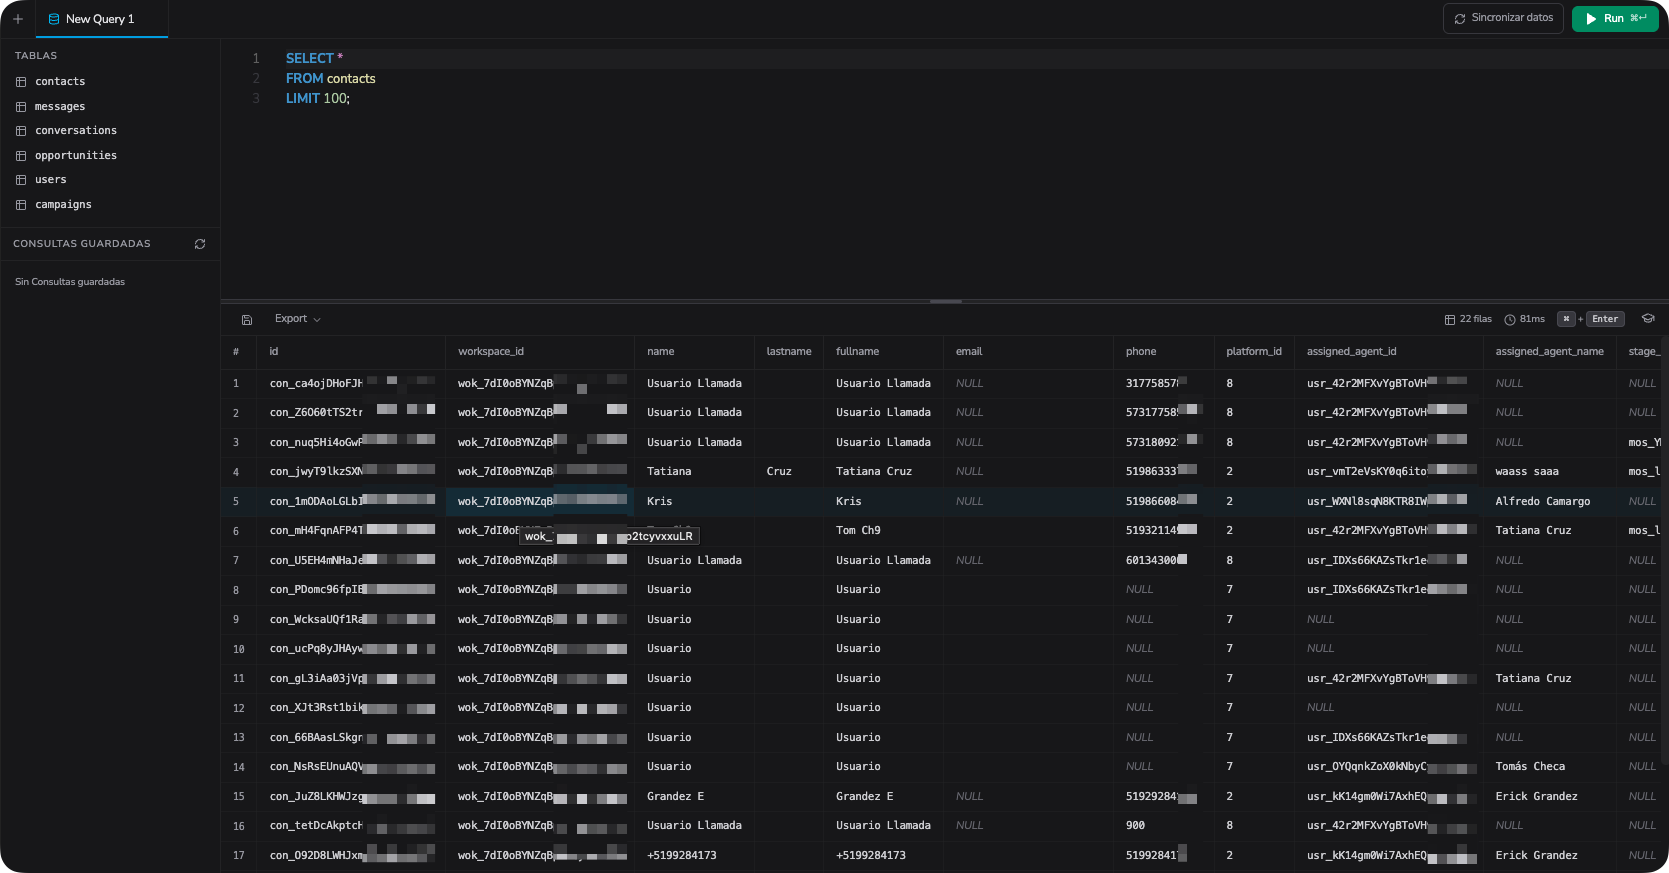Image resolution: width=1669 pixels, height=873 pixels.
Task: Click the assigned_agent_name column header
Action: point(1549,352)
